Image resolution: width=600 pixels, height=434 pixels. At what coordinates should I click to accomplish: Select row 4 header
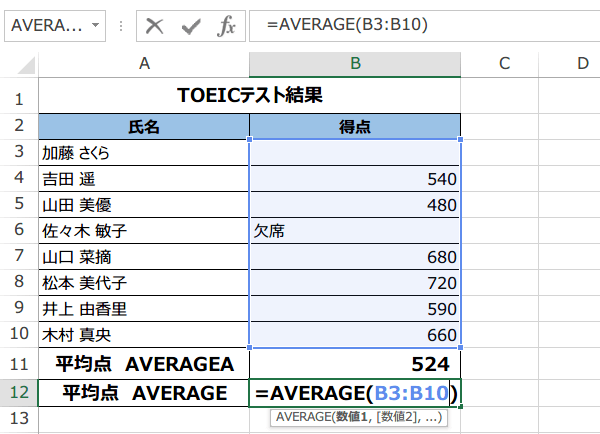tap(19, 178)
